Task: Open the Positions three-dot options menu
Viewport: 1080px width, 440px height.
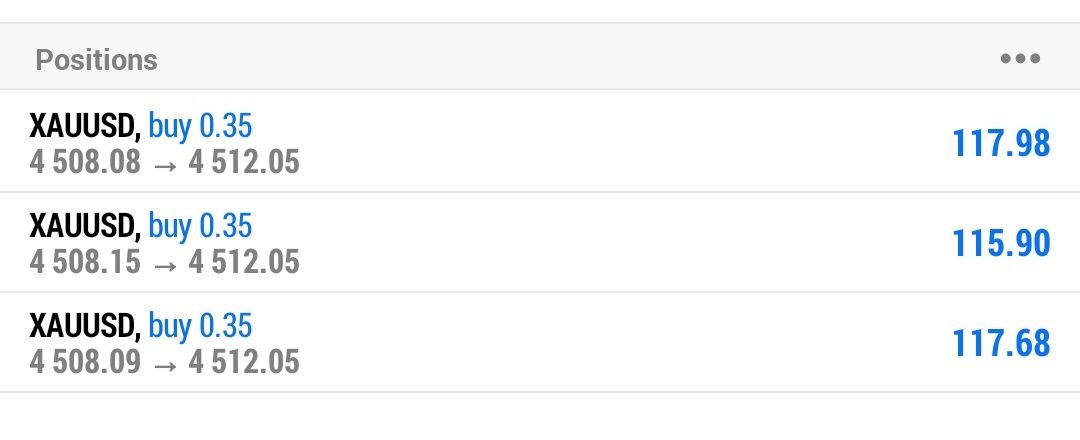Action: (1020, 59)
